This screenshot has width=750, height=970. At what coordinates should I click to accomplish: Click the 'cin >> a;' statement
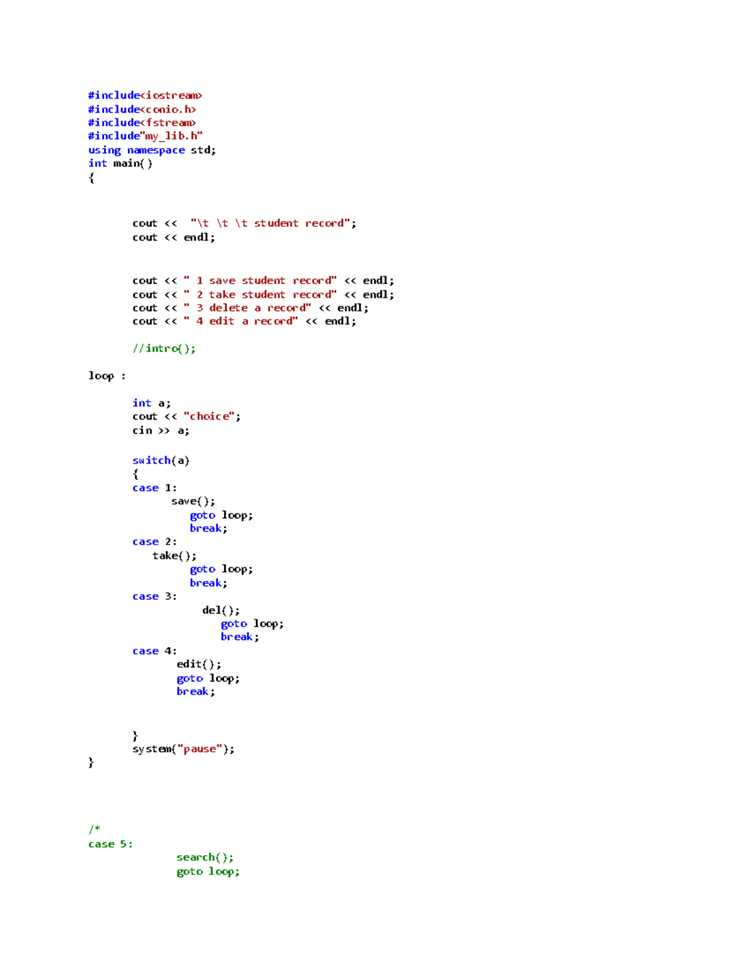click(x=161, y=430)
